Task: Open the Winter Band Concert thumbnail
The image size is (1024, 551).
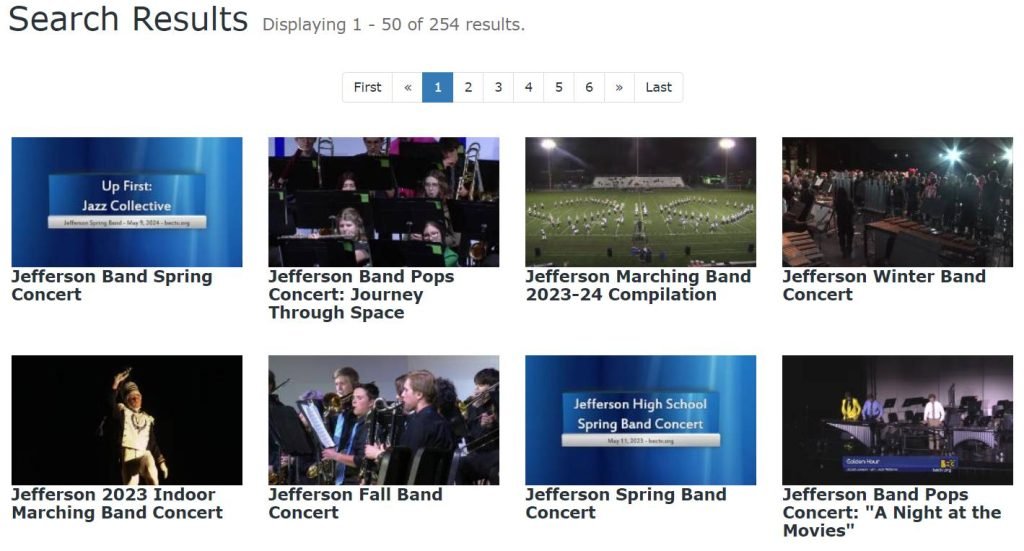Action: pos(897,202)
